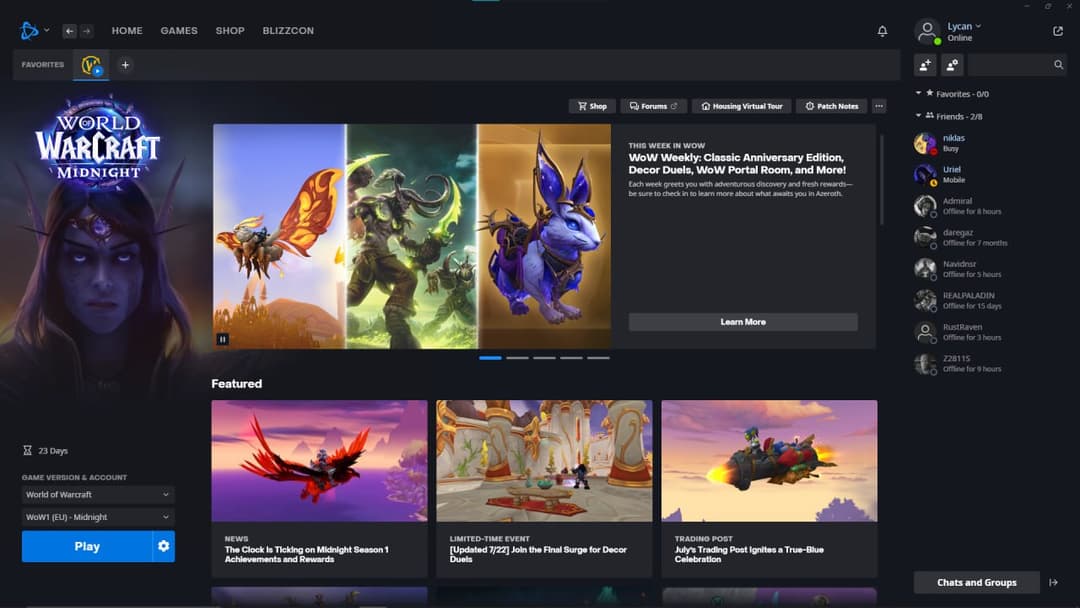This screenshot has height=608, width=1080.
Task: Click Admiral friend avatar
Action: click(925, 206)
